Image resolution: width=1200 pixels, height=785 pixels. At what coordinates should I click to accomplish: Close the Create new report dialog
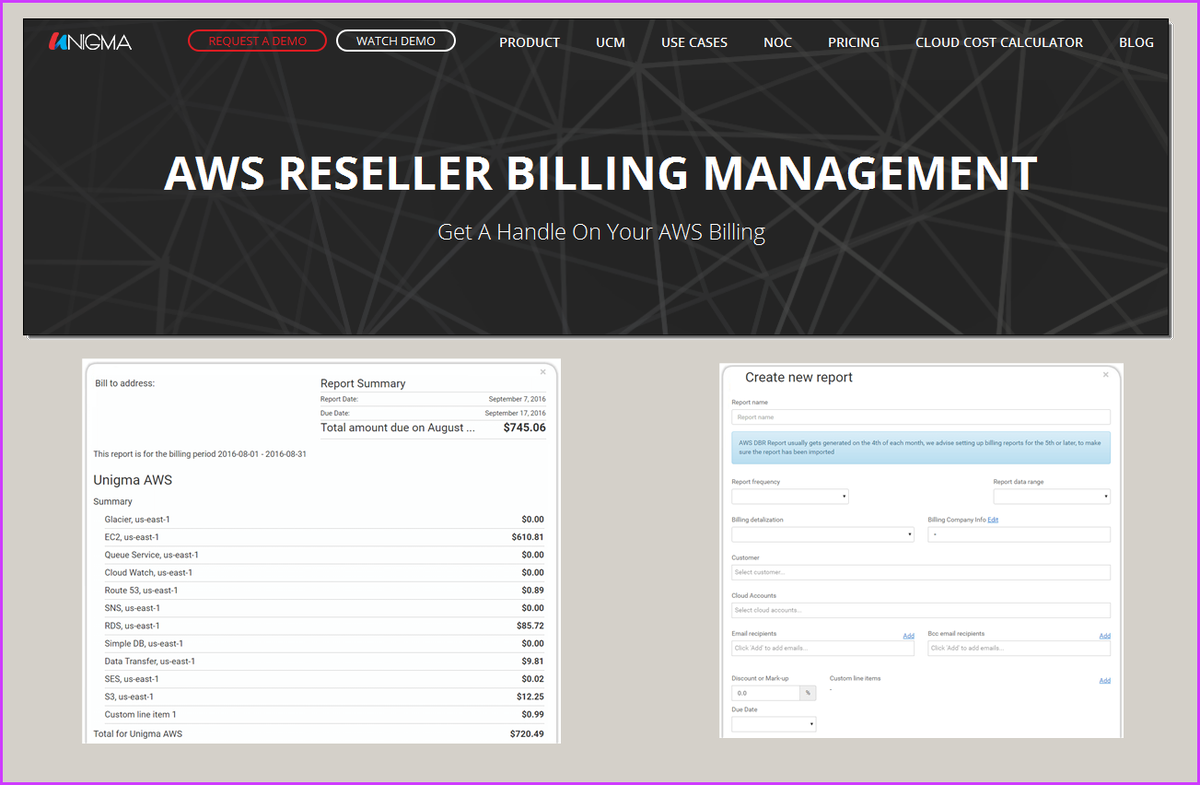(x=1106, y=375)
